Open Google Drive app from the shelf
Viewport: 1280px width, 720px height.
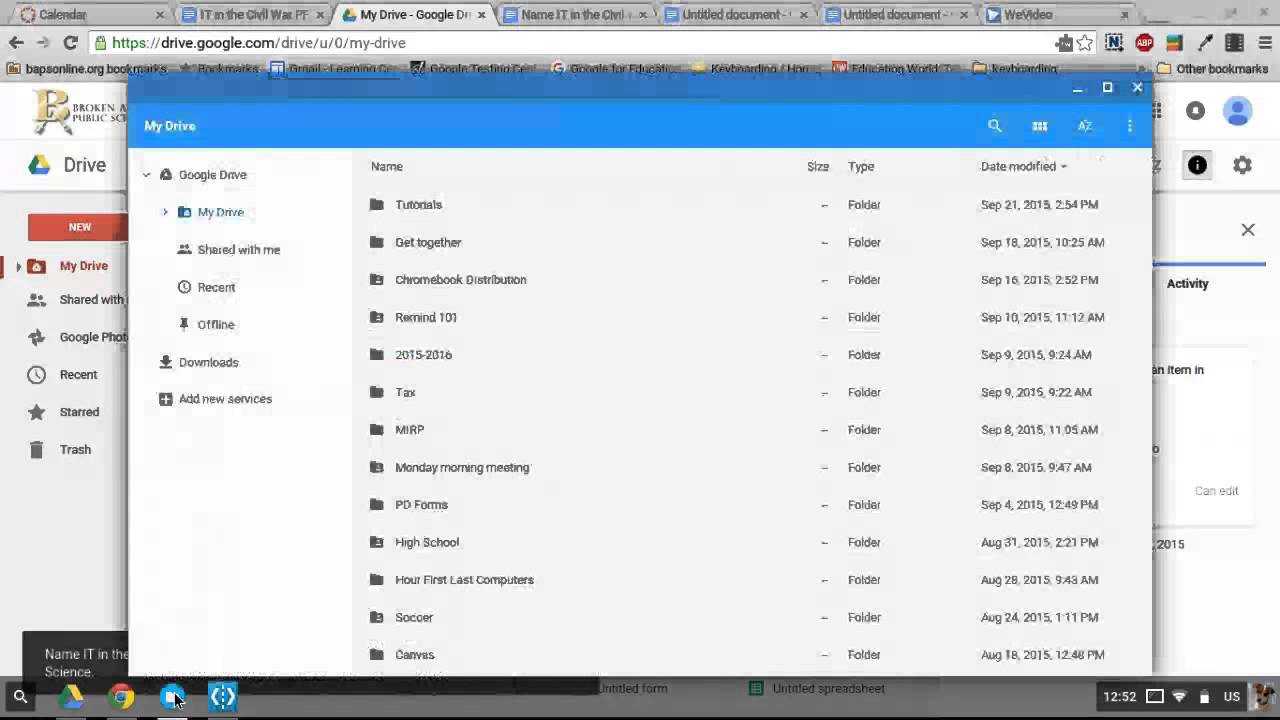click(70, 697)
